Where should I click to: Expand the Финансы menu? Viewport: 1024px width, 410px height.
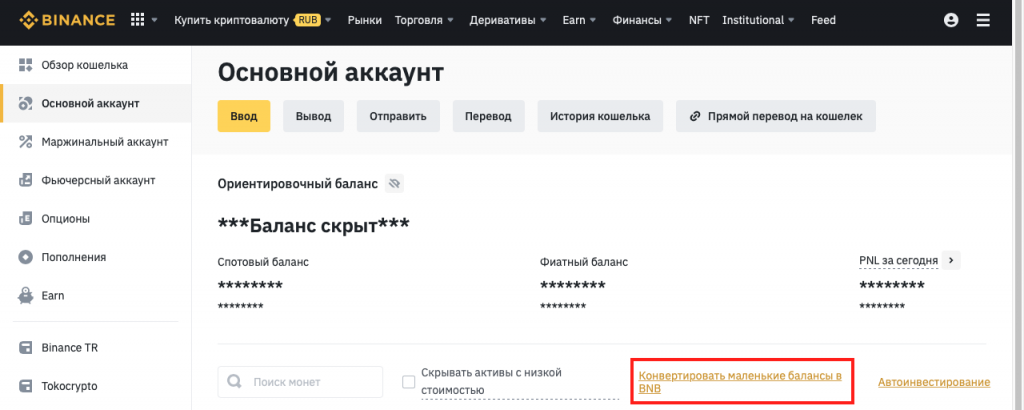(x=642, y=20)
